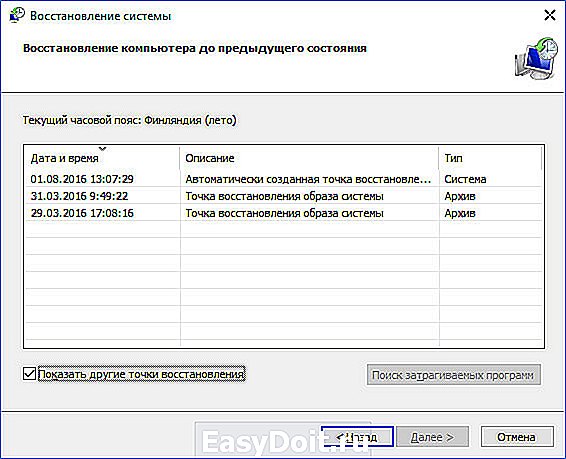This screenshot has width=566, height=459.
Task: Click the Показать другие точки восстановления label text
Action: pos(141,374)
